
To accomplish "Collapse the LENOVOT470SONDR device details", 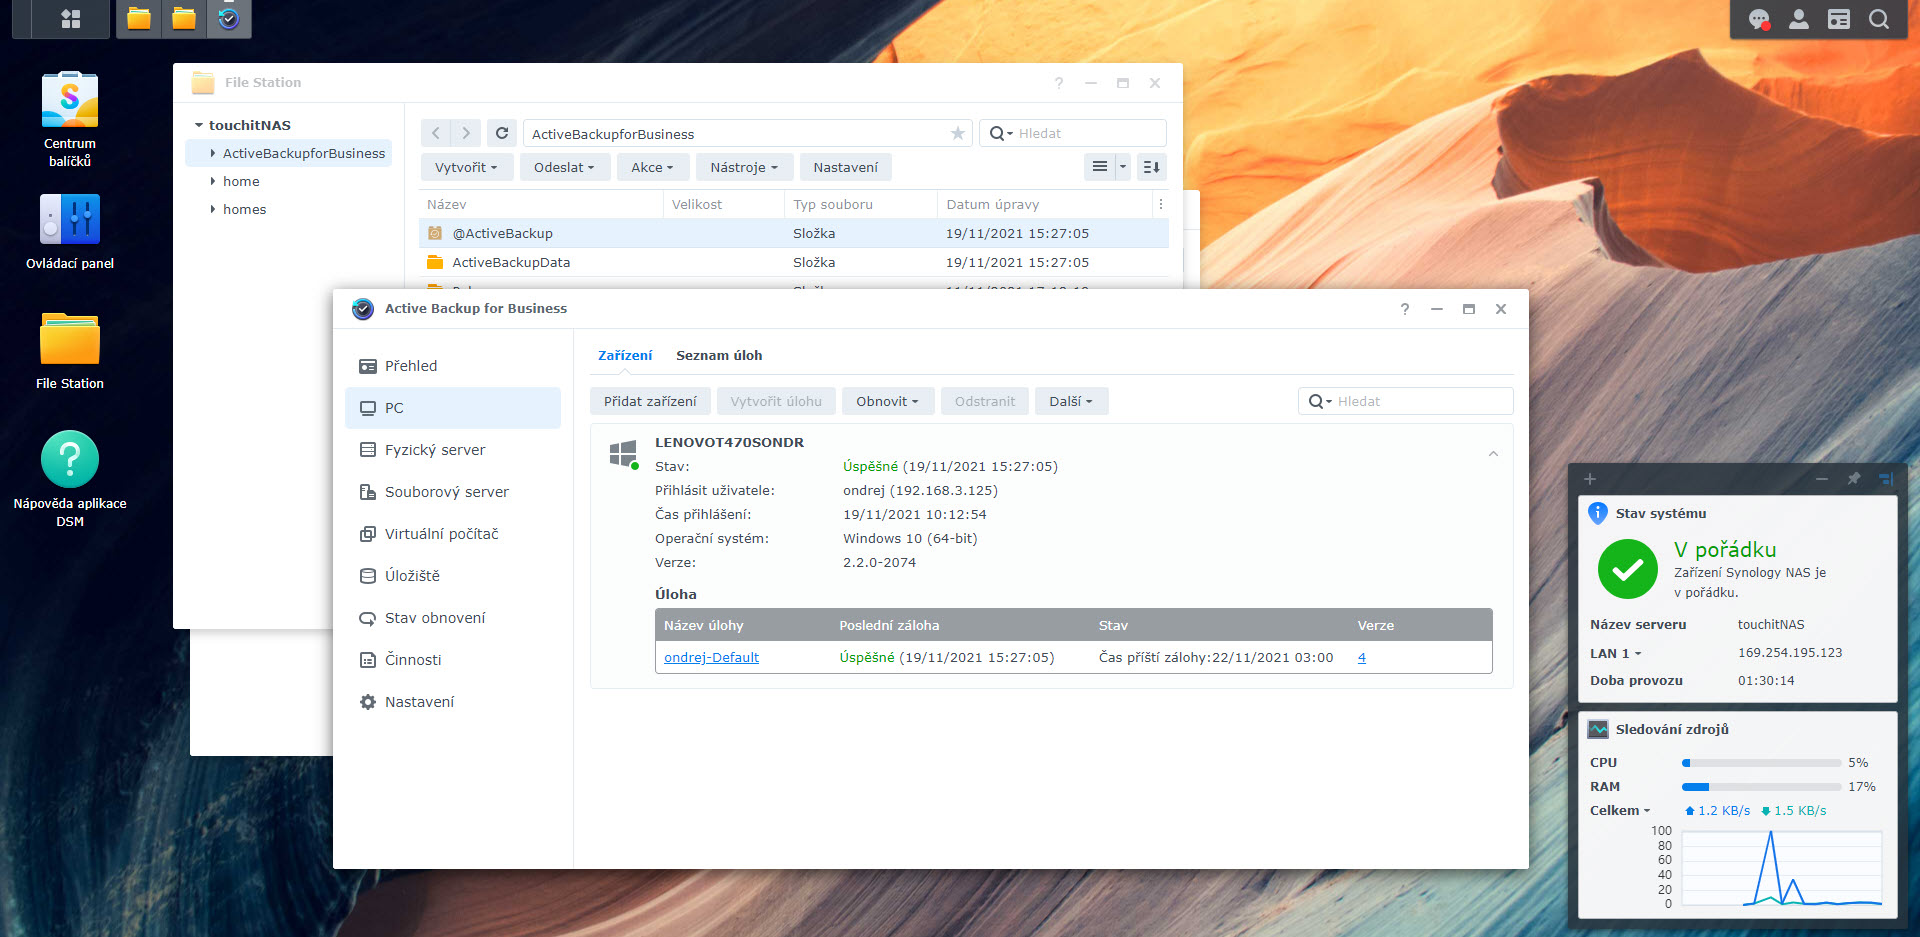I will 1492,454.
